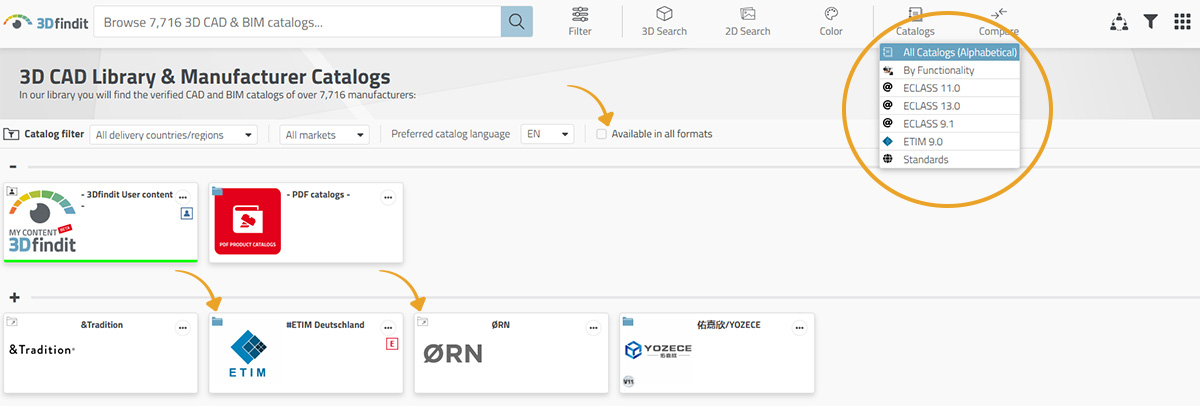
Task: Click the magnifier search button
Action: point(516,21)
